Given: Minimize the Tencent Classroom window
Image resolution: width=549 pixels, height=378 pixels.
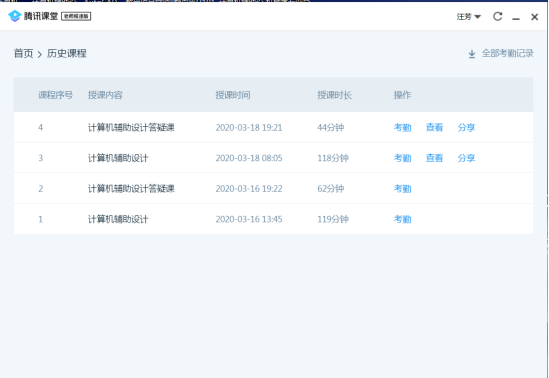Looking at the screenshot, I should (x=516, y=18).
